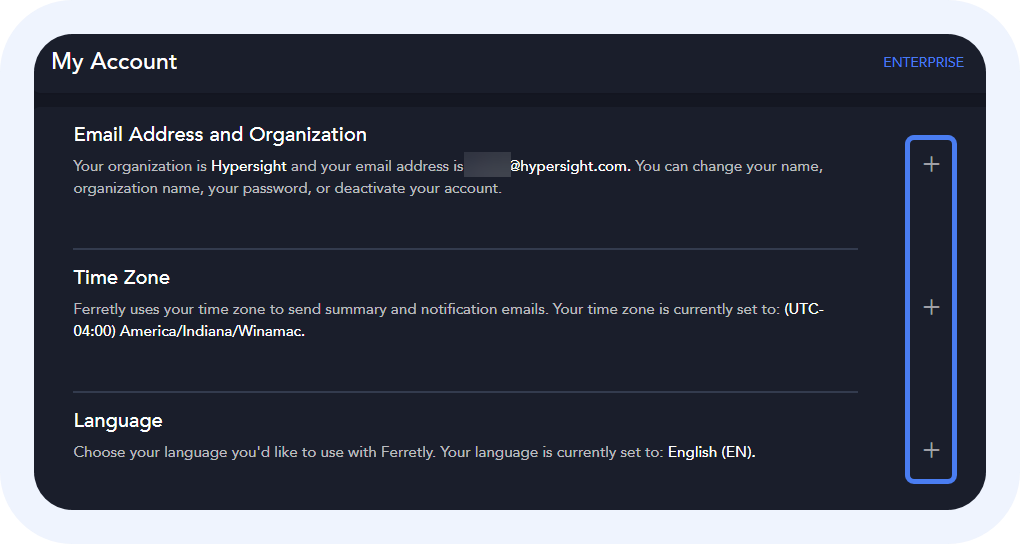This screenshot has width=1020, height=544.
Task: Expand the Time Zone section plus icon
Action: 931,307
